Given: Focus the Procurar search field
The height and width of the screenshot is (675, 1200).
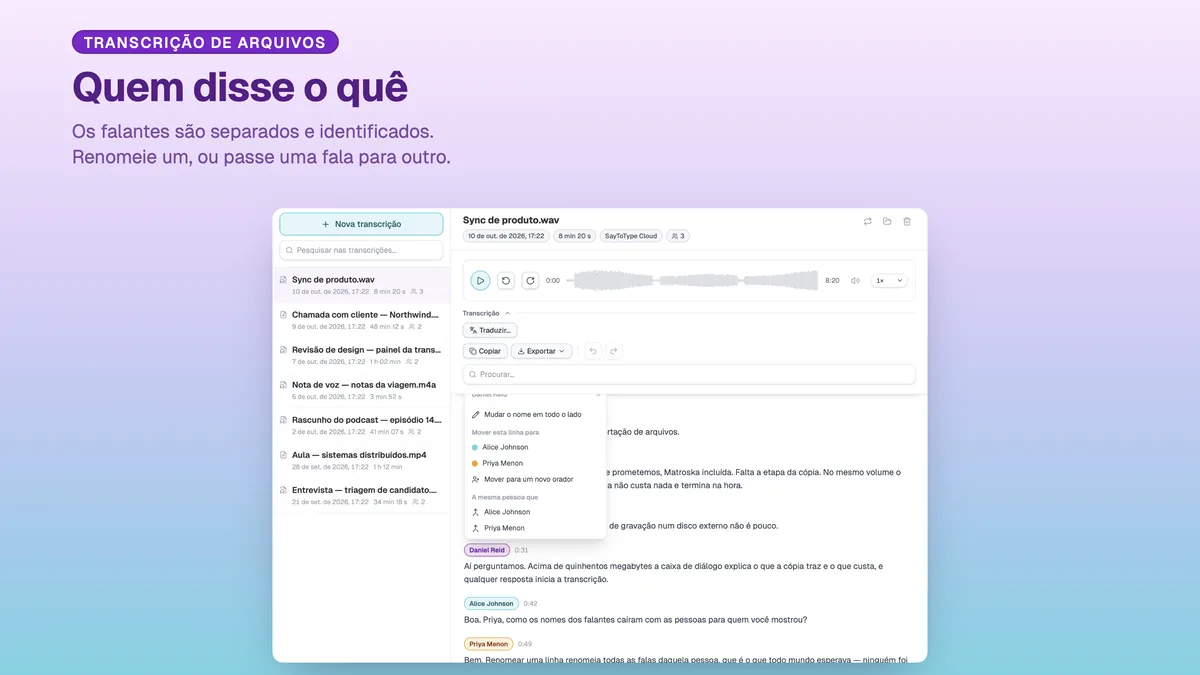Looking at the screenshot, I should pos(689,374).
